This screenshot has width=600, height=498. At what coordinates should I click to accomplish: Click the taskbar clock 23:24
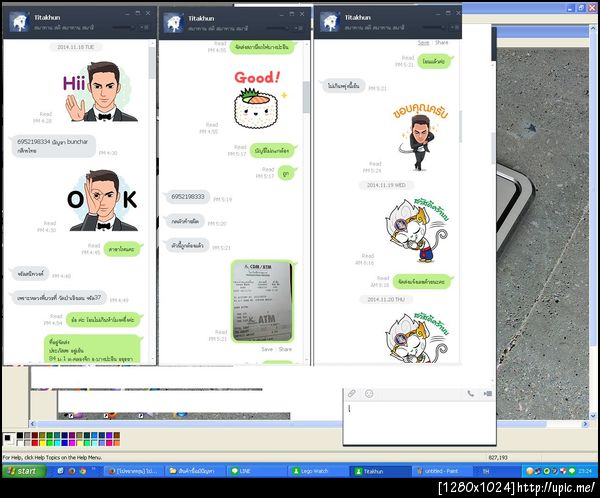tap(586, 471)
